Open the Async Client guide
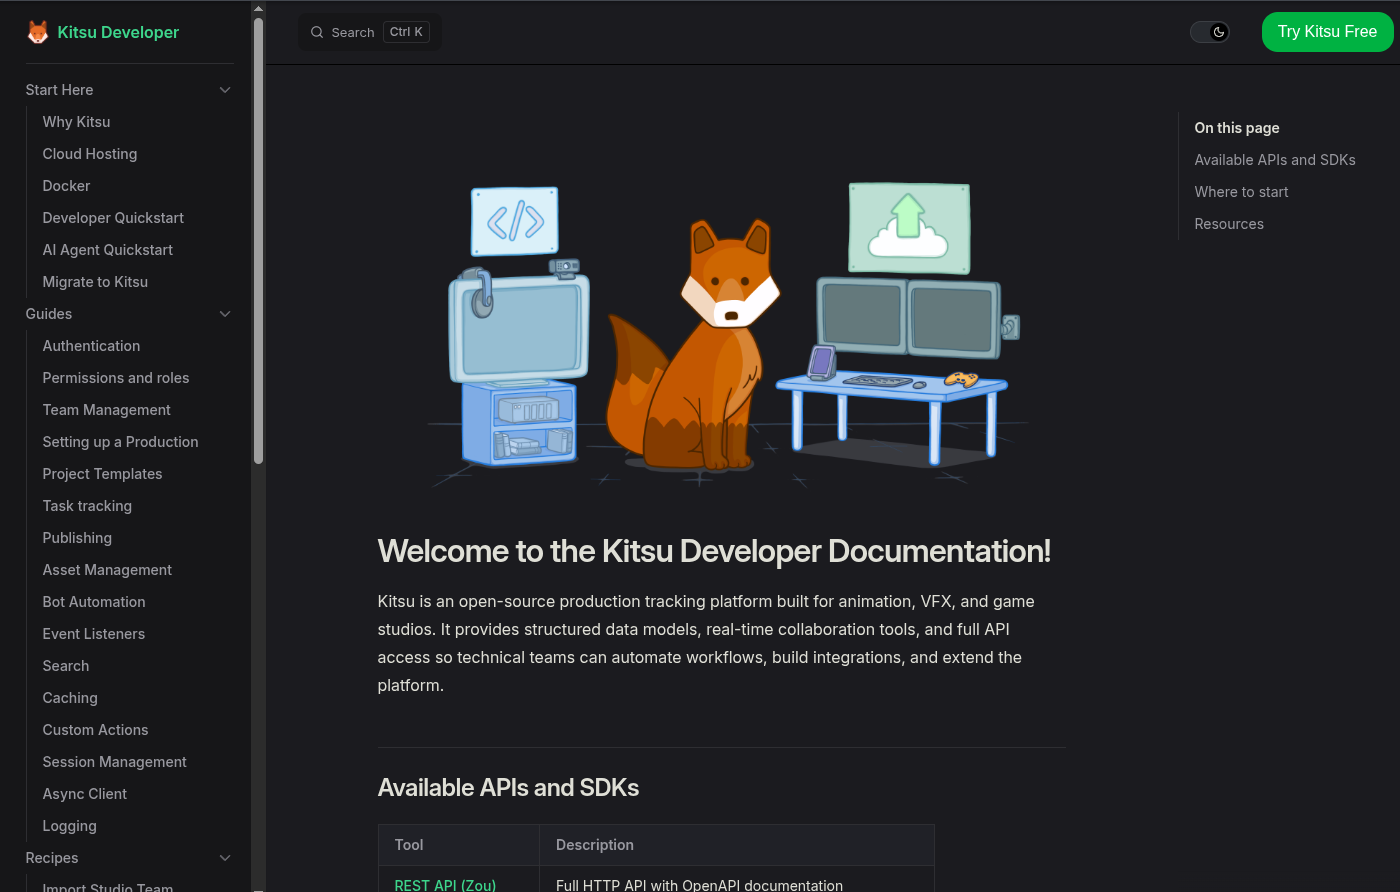Image resolution: width=1400 pixels, height=892 pixels. [85, 794]
